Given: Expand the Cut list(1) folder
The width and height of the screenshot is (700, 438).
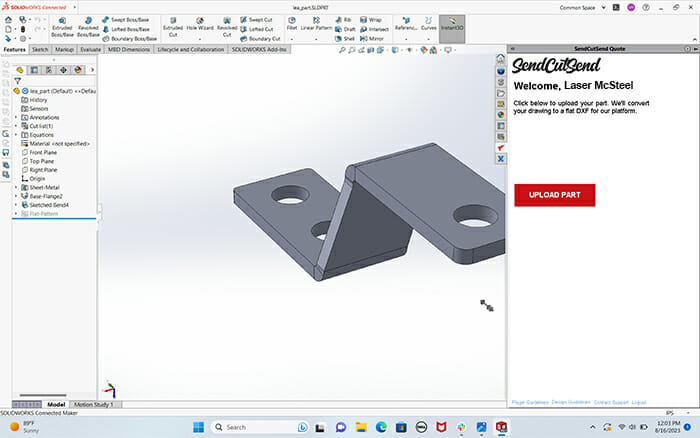Looking at the screenshot, I should [16, 126].
